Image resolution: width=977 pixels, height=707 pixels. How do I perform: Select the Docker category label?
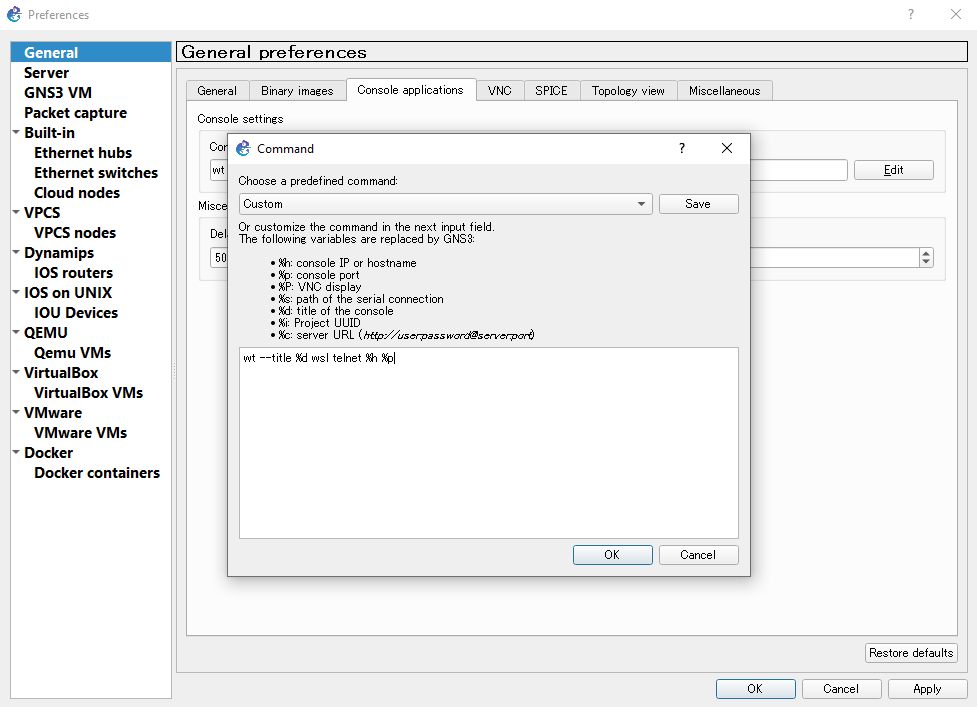tap(49, 453)
